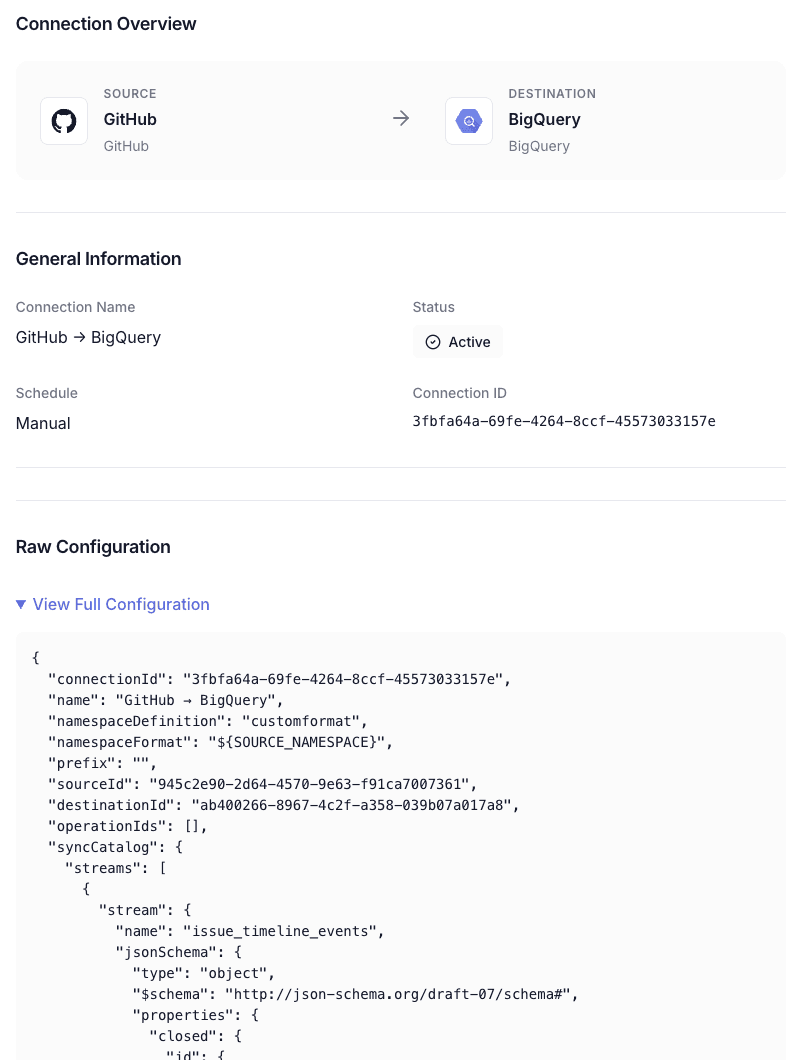Image resolution: width=805 pixels, height=1060 pixels.
Task: Click the arrow between source and destination
Action: tap(401, 118)
